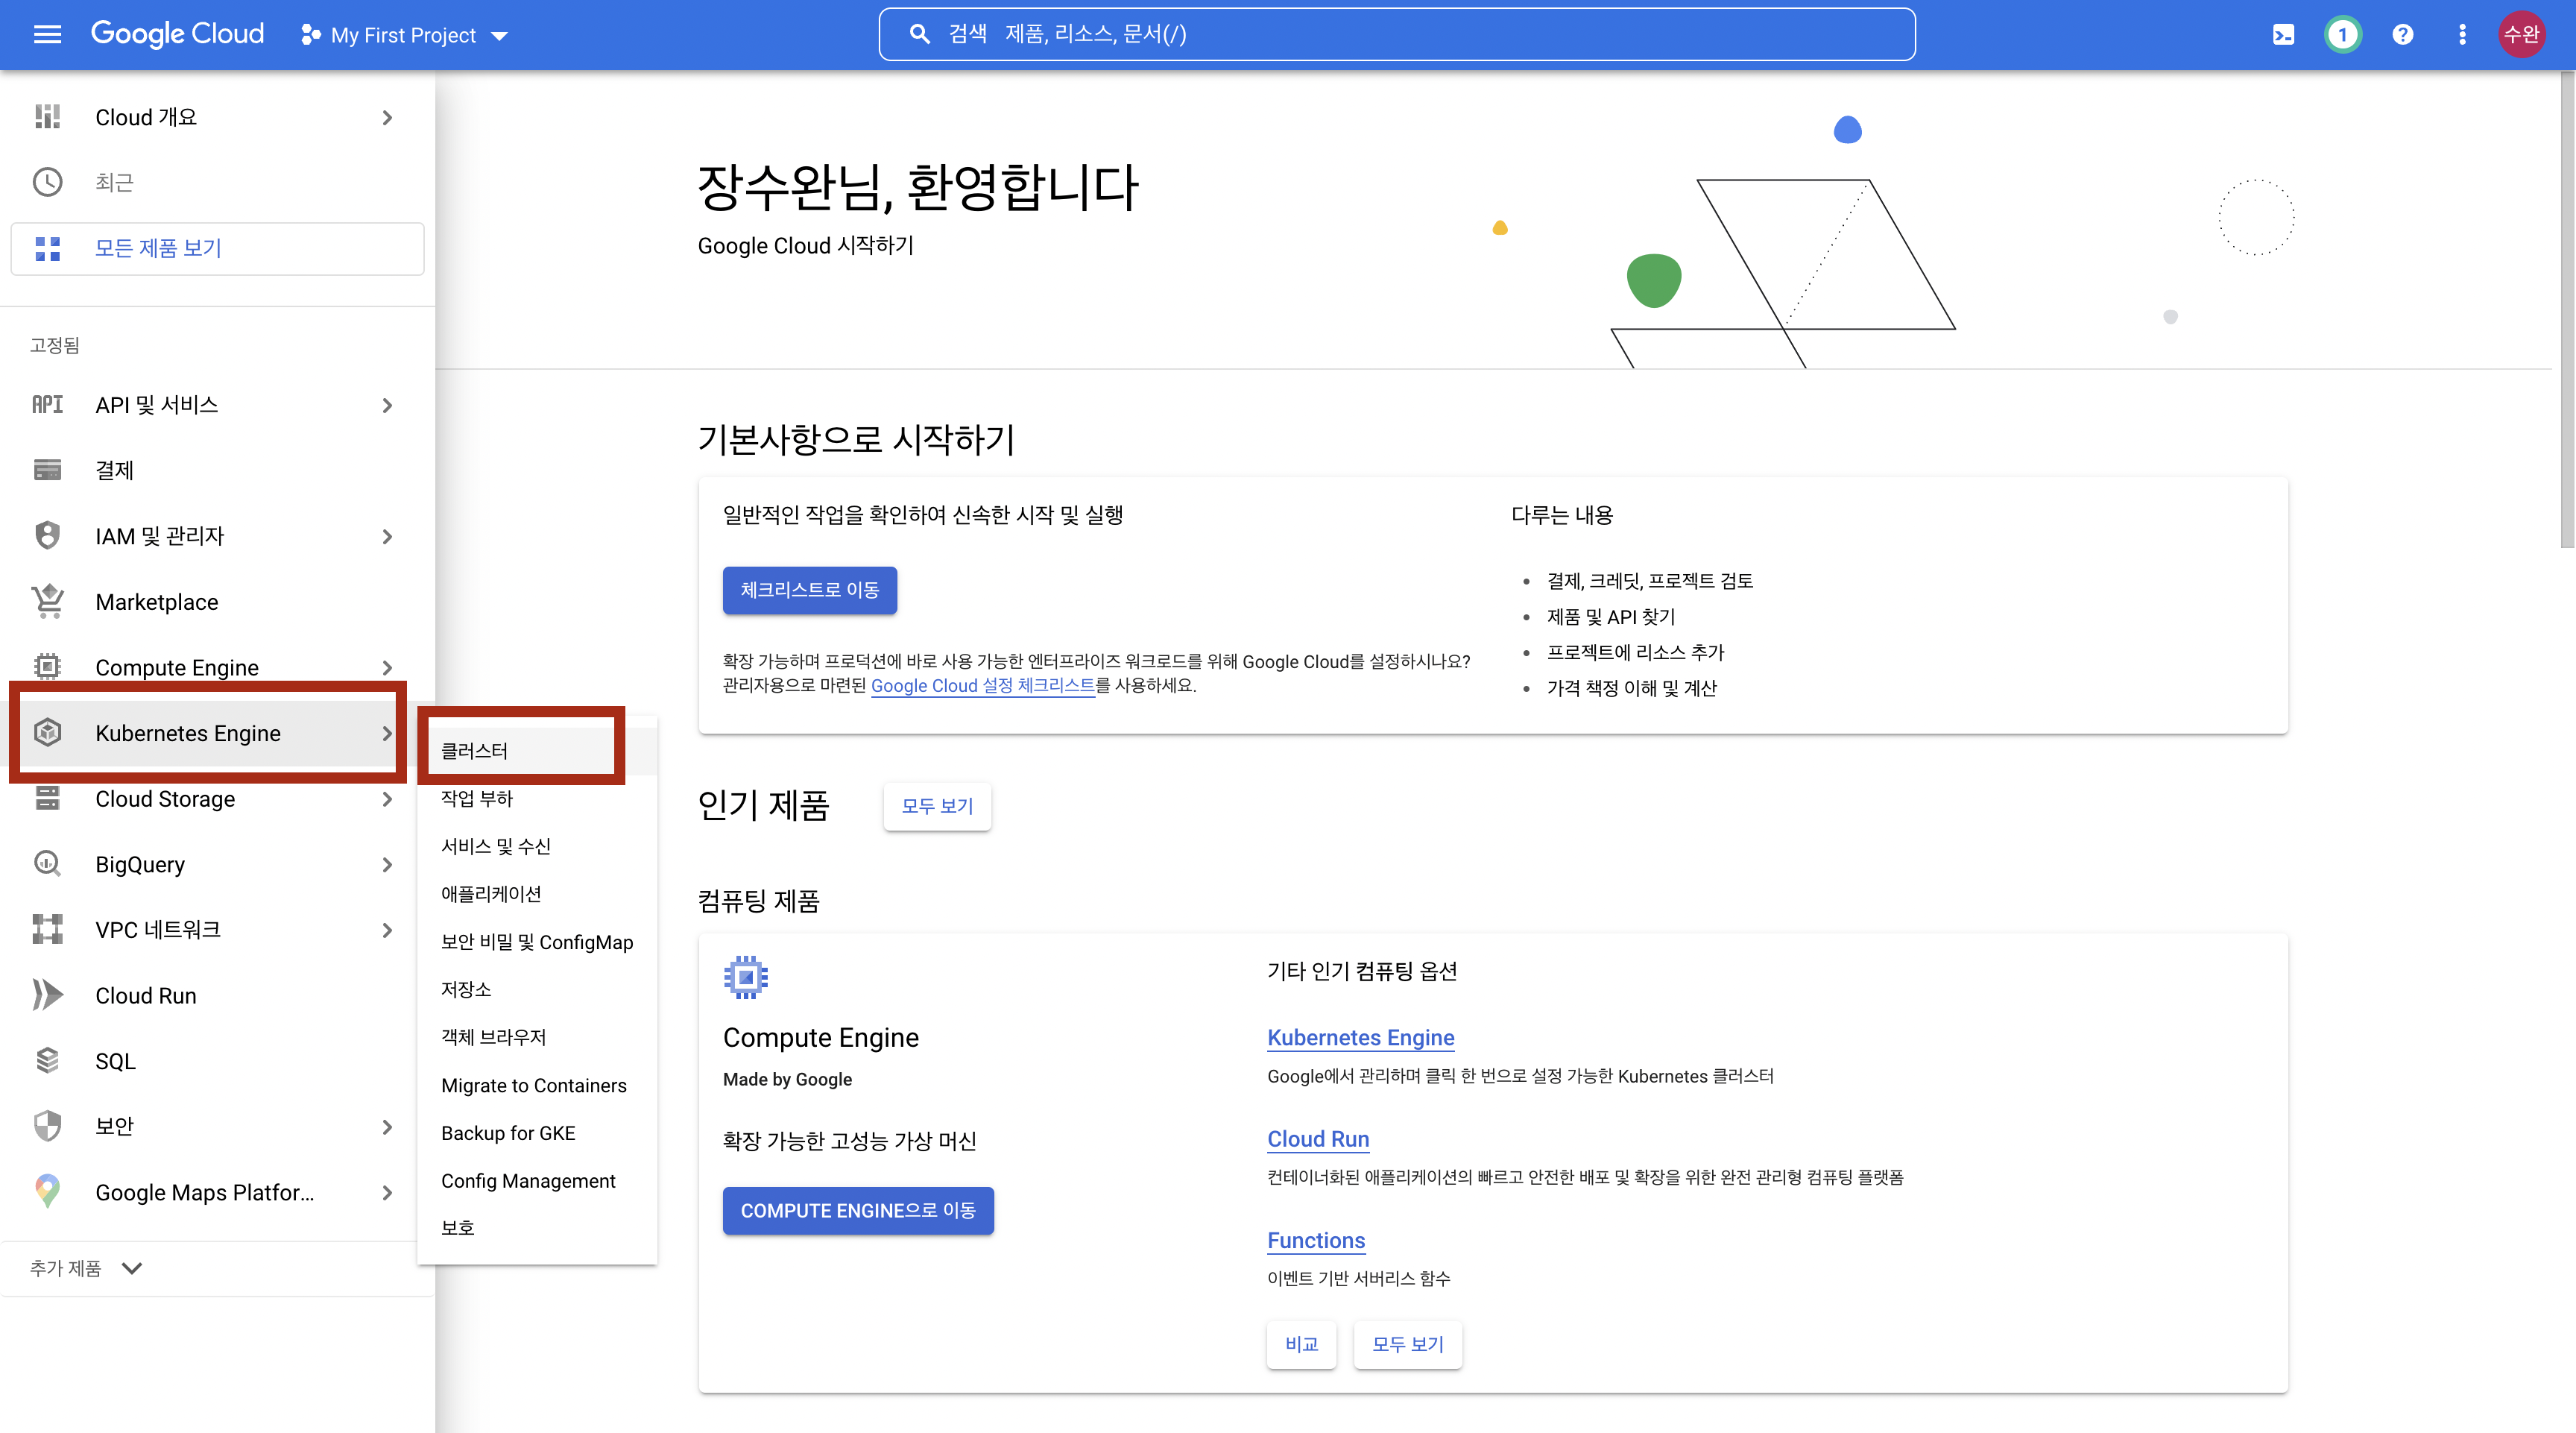Open My First Project selector dropdown
Screen dimensions: 2576x1433
click(x=404, y=35)
